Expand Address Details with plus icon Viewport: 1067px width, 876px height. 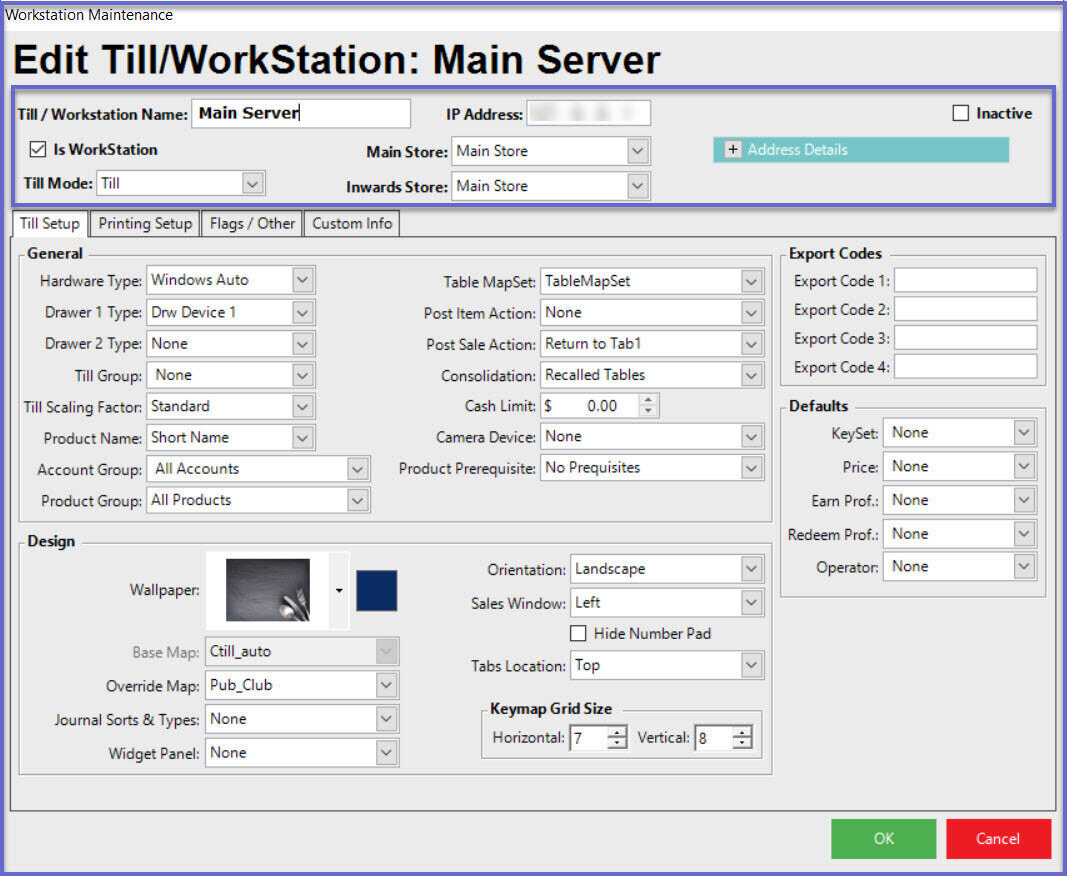click(x=732, y=150)
